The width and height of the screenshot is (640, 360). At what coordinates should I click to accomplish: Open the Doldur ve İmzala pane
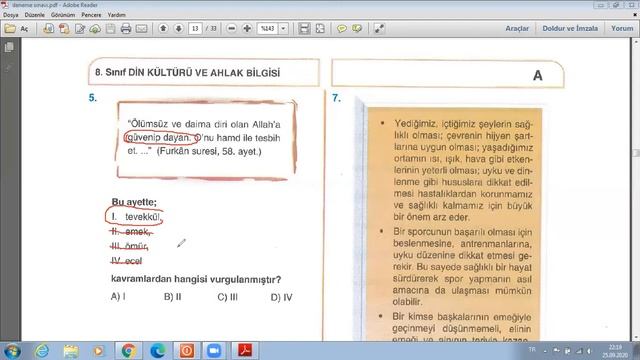tap(570, 29)
